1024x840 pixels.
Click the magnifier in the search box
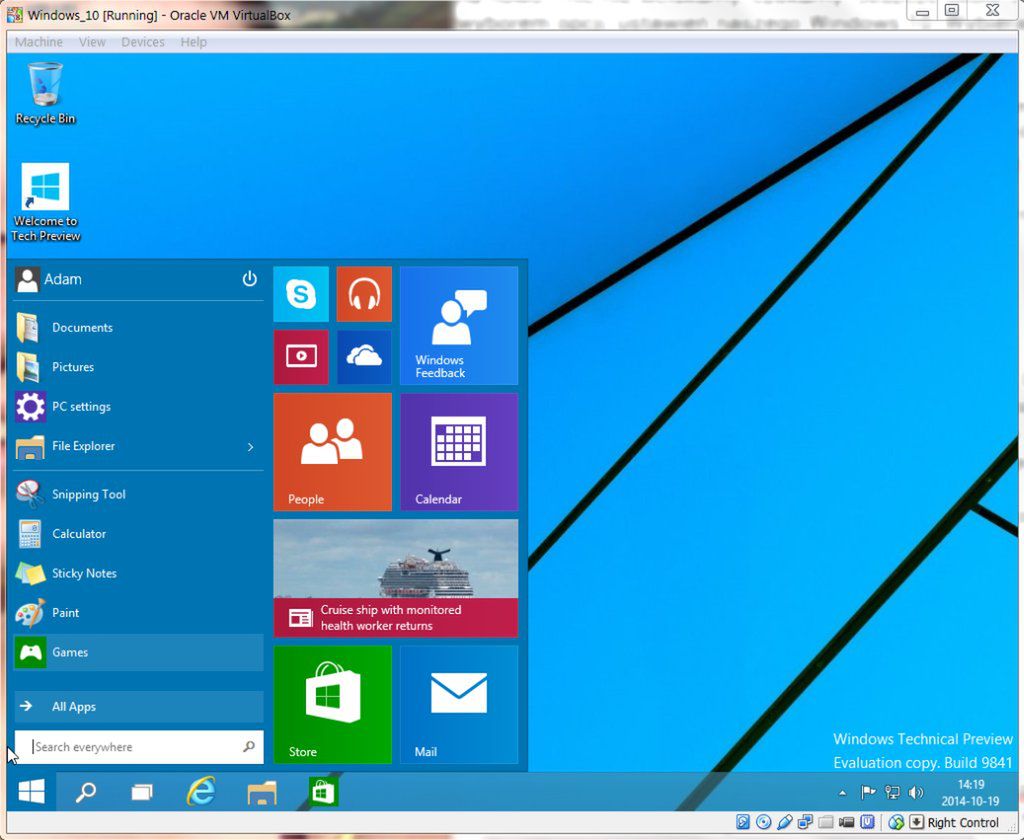pyautogui.click(x=249, y=747)
